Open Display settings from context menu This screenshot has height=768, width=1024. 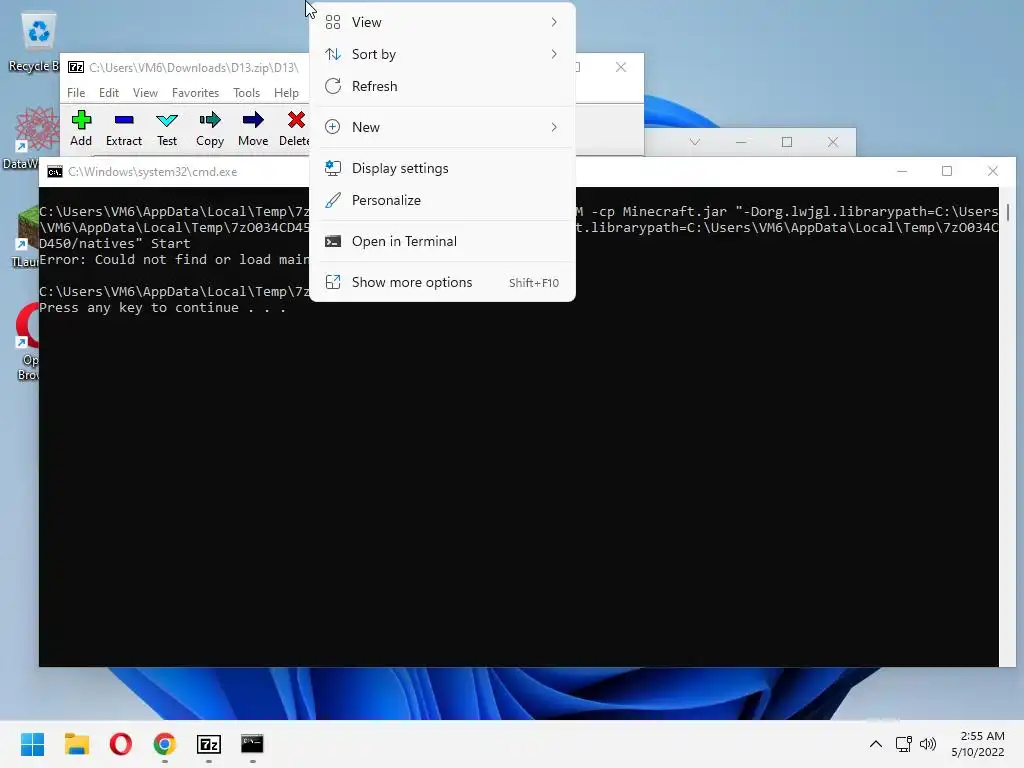pos(442,168)
